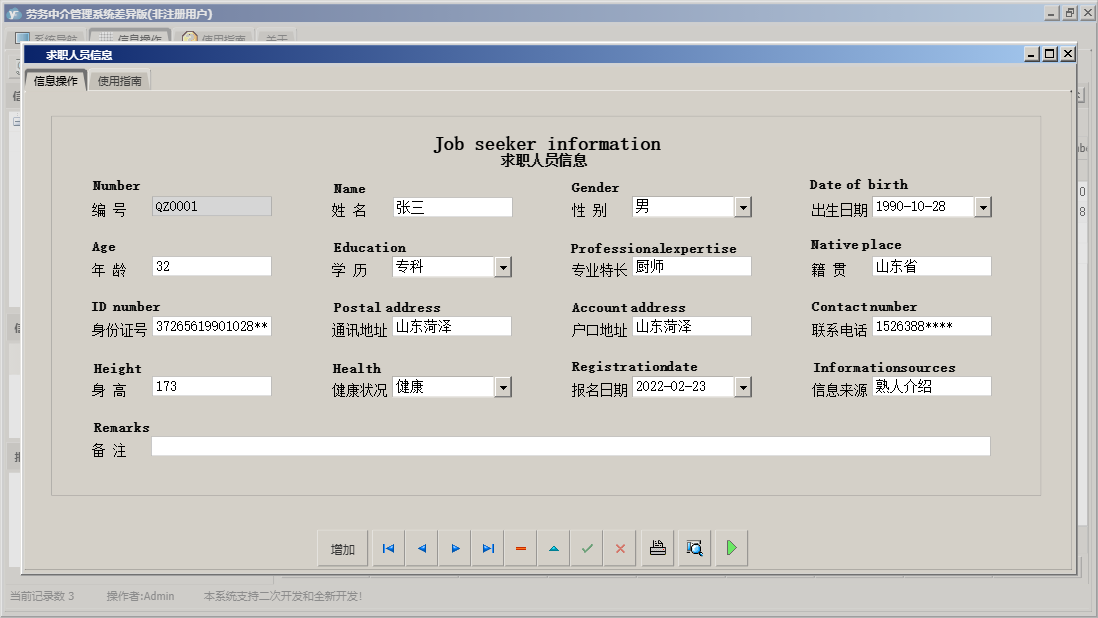The height and width of the screenshot is (618, 1098).
Task: Click the empty Remarks field
Action: [x=571, y=447]
